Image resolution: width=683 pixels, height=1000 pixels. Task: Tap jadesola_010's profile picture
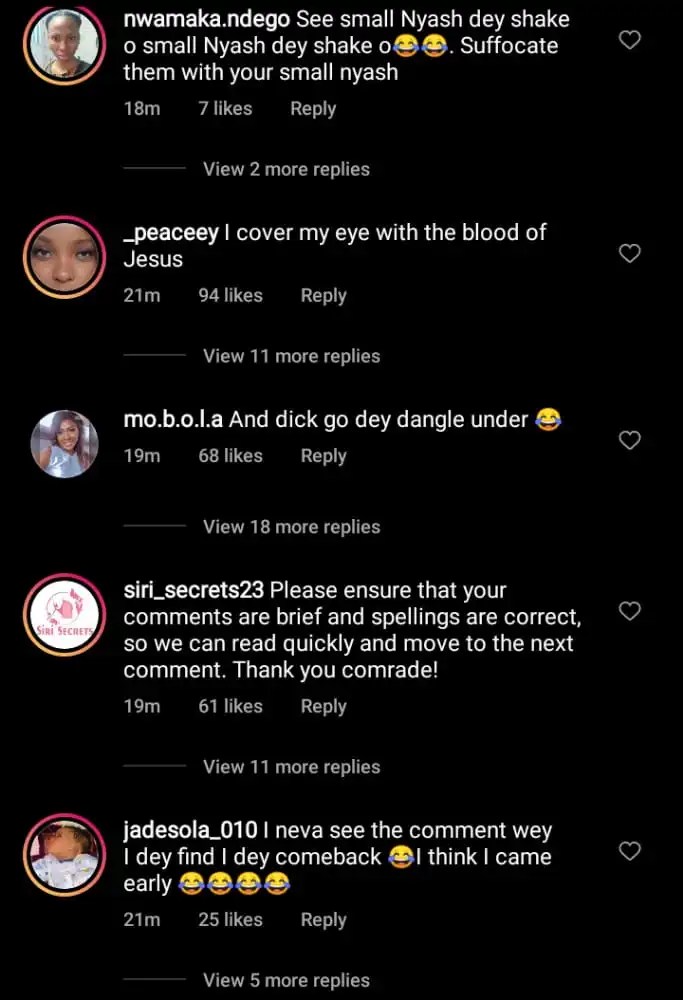(x=64, y=857)
